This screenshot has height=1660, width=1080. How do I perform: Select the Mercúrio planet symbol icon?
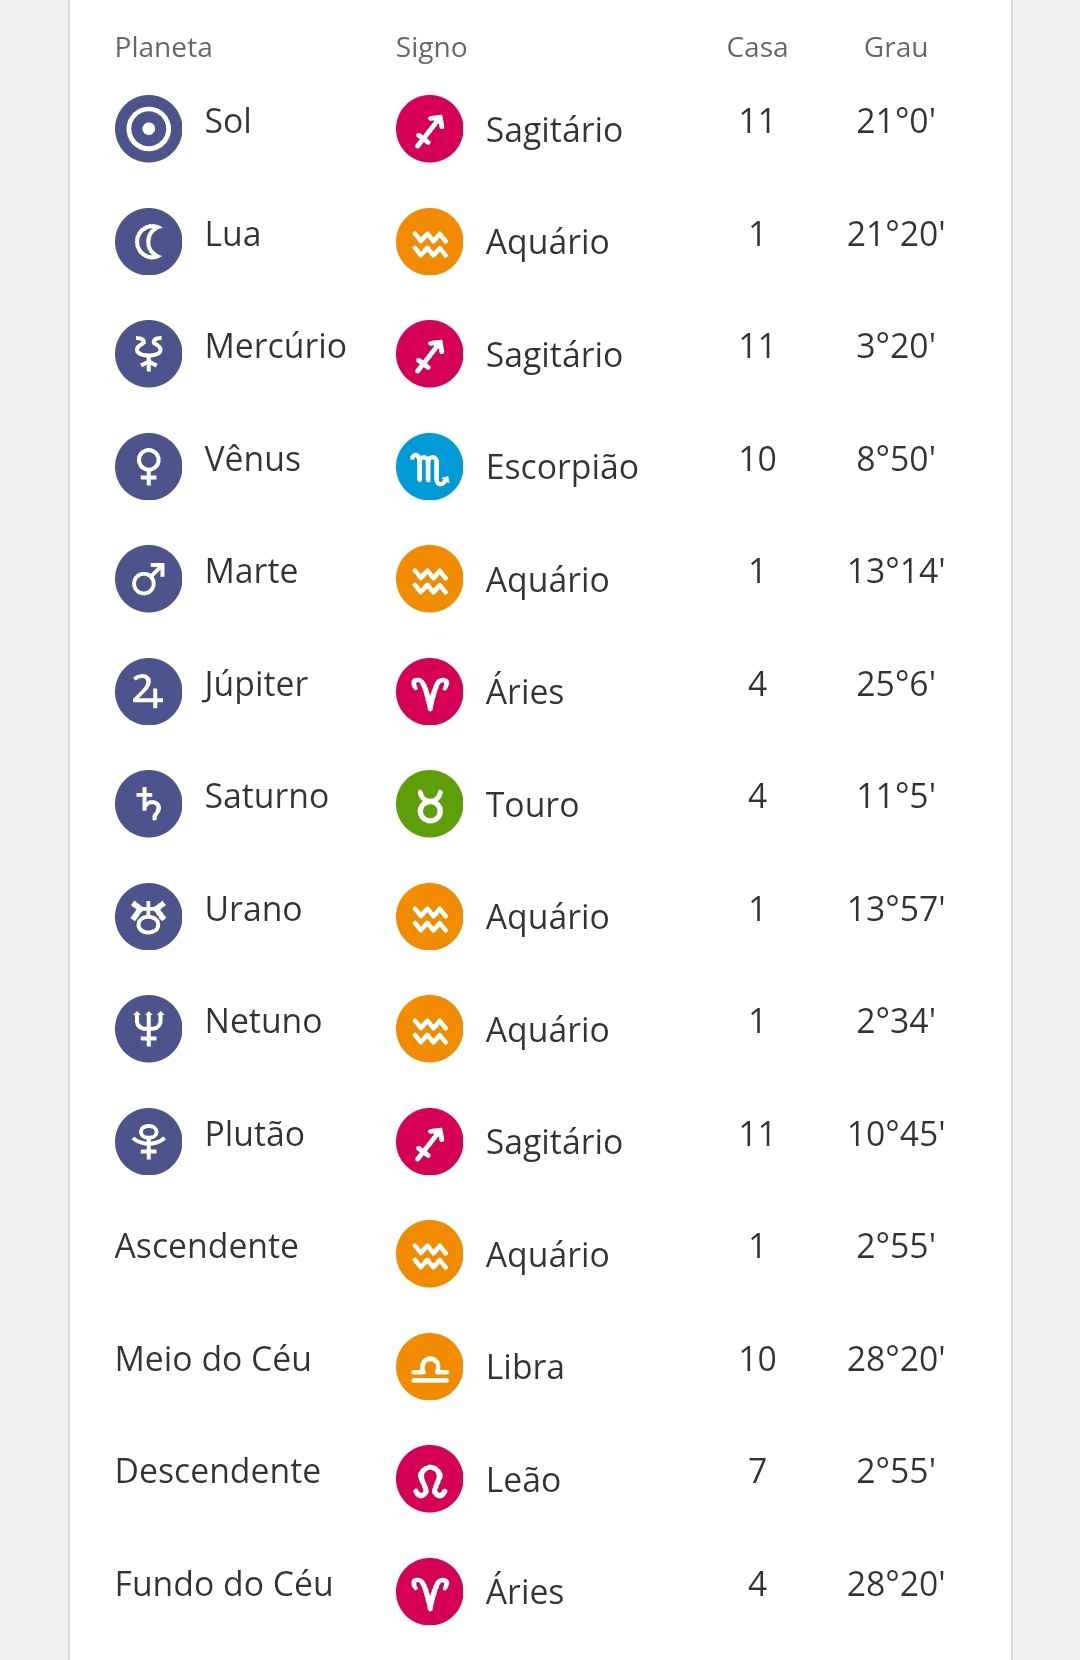pos(148,354)
